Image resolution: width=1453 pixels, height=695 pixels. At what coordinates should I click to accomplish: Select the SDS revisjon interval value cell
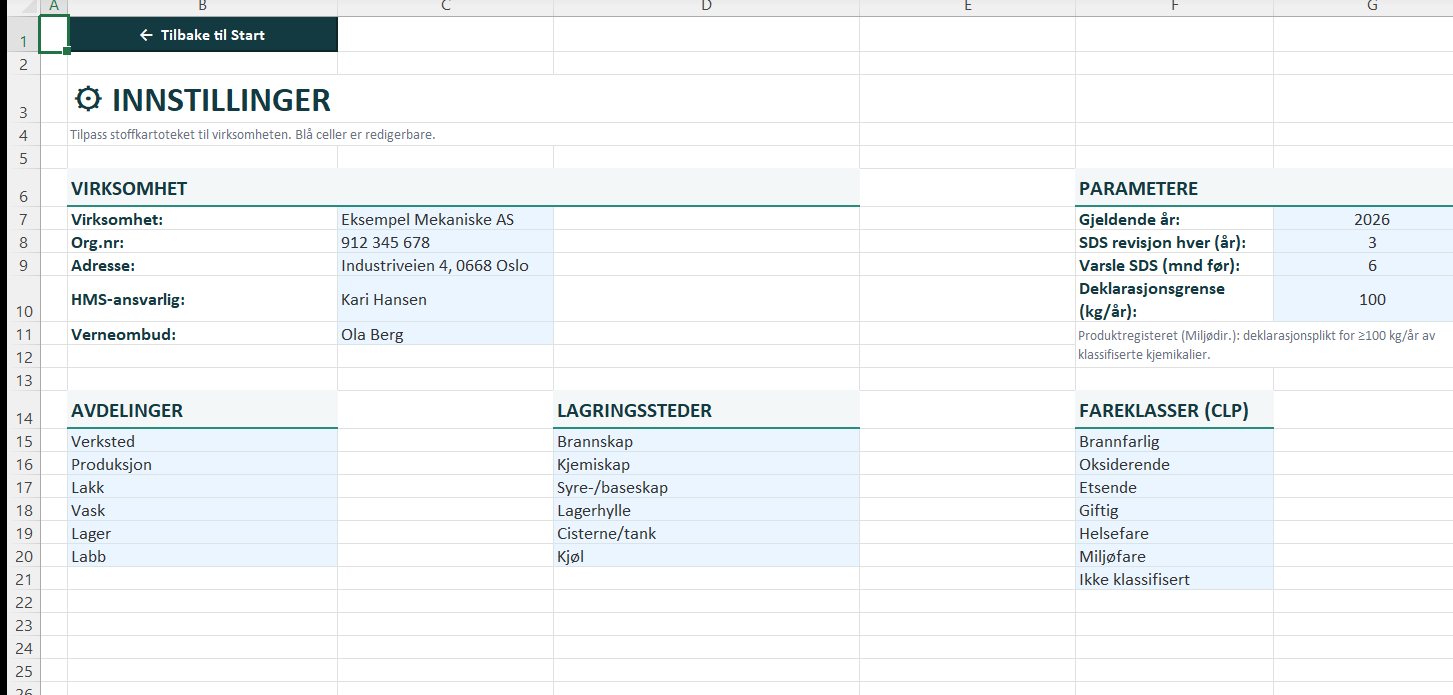[x=1372, y=242]
